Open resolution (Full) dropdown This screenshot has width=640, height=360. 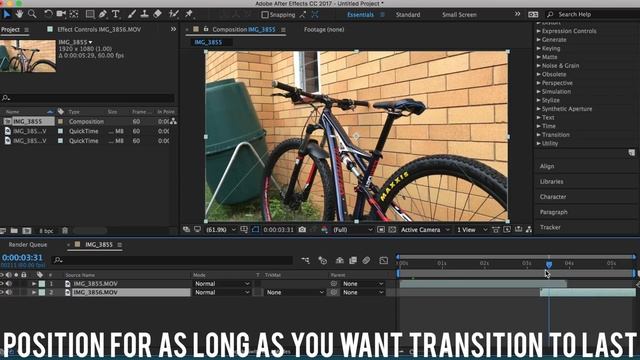(353, 229)
